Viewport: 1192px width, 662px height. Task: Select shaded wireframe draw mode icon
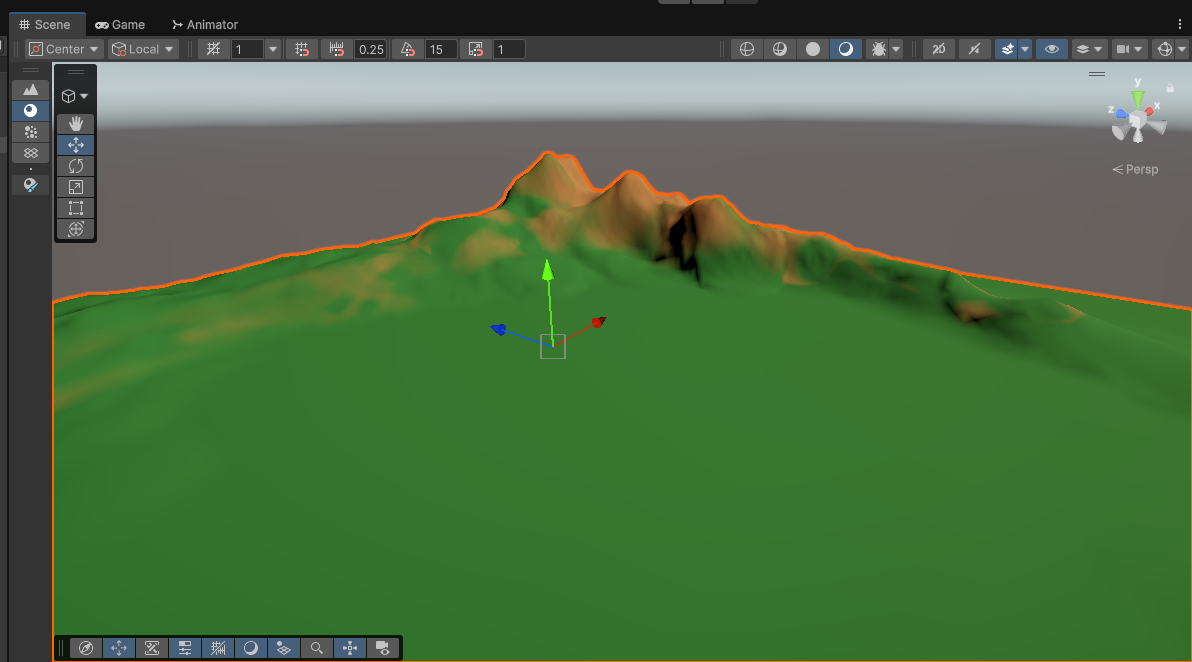coord(780,49)
